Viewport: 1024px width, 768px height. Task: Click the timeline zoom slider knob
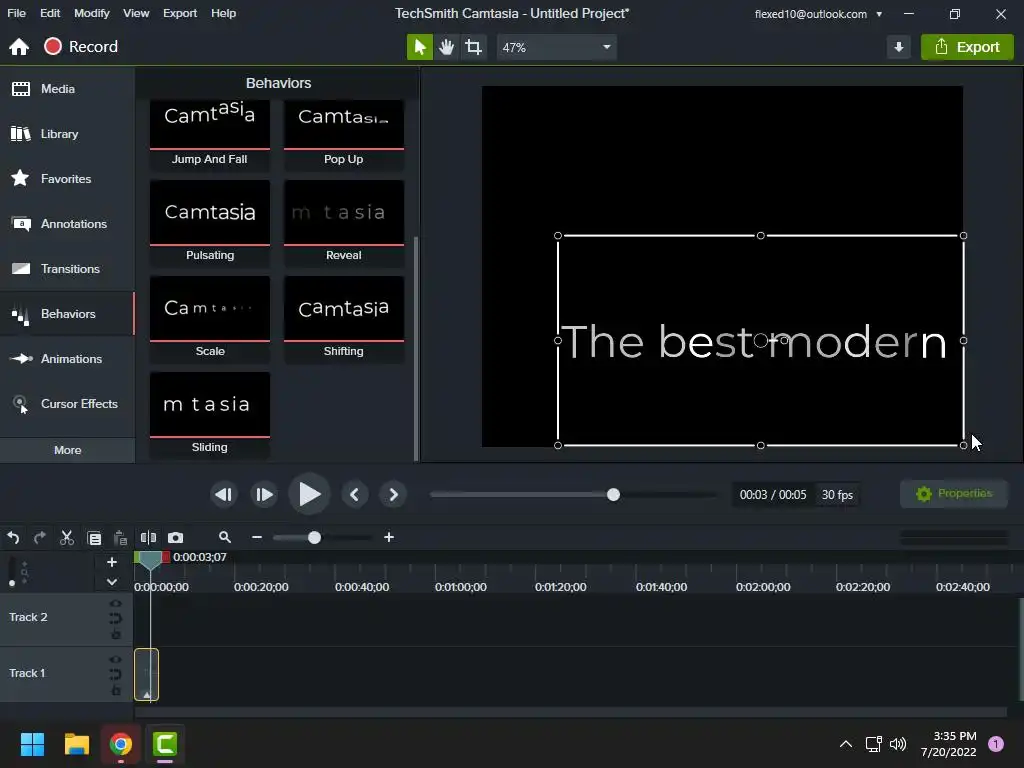click(314, 537)
